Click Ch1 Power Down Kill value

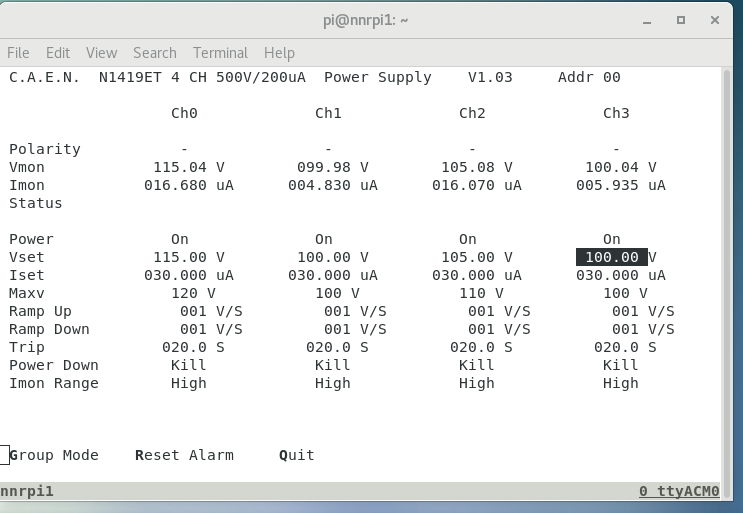(333, 365)
